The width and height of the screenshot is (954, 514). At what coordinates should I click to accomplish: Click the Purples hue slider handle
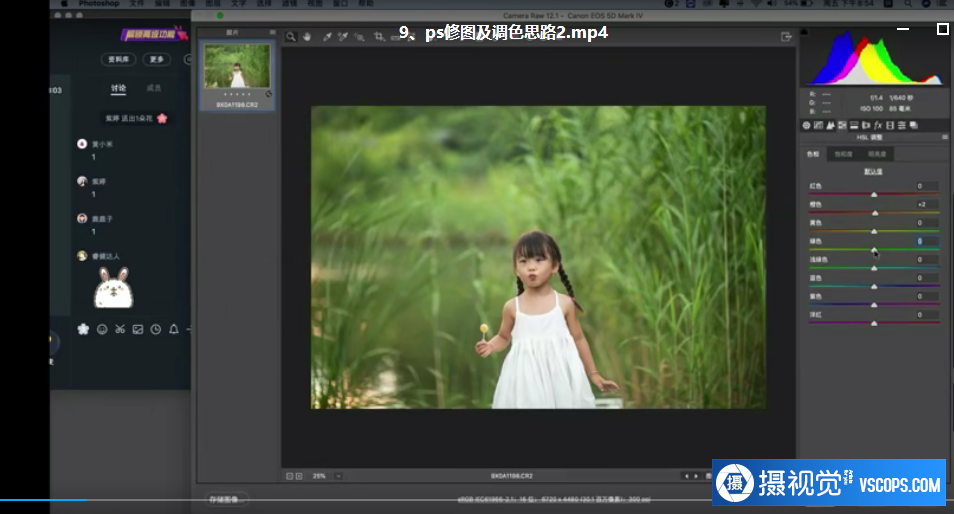pyautogui.click(x=874, y=305)
